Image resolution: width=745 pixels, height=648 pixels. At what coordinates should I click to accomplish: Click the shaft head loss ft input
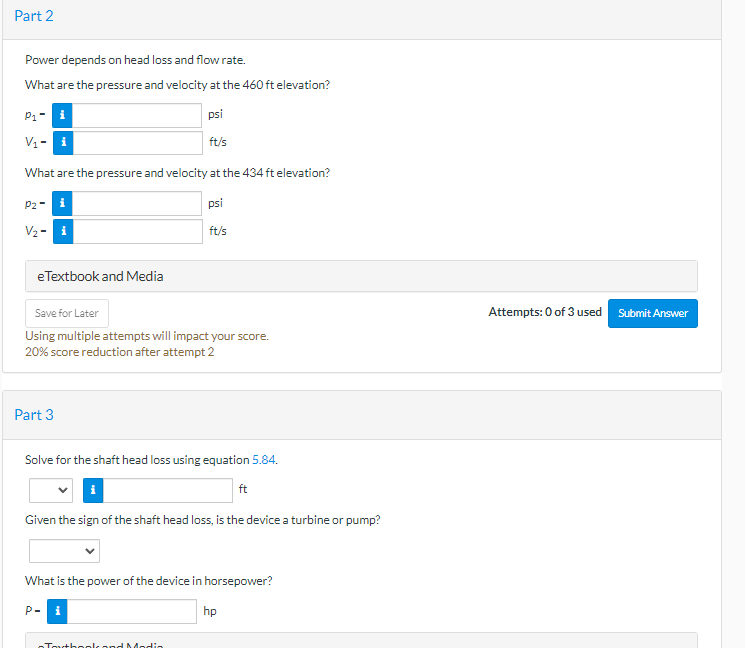tap(168, 490)
